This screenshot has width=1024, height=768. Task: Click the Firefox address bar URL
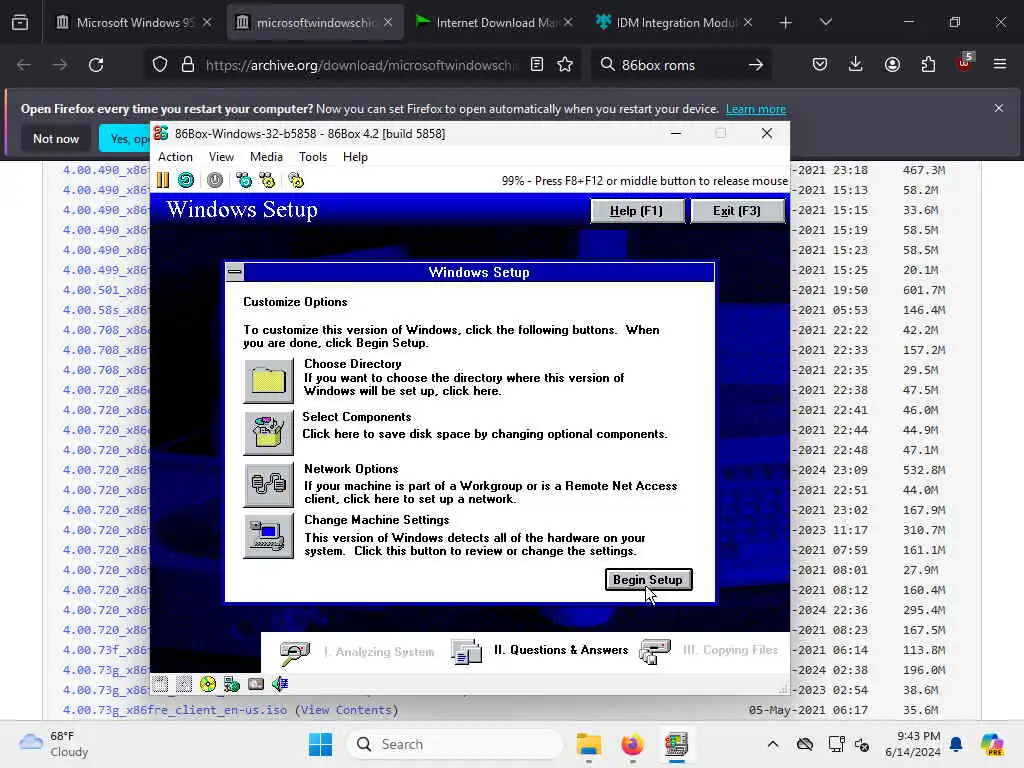[x=361, y=65]
